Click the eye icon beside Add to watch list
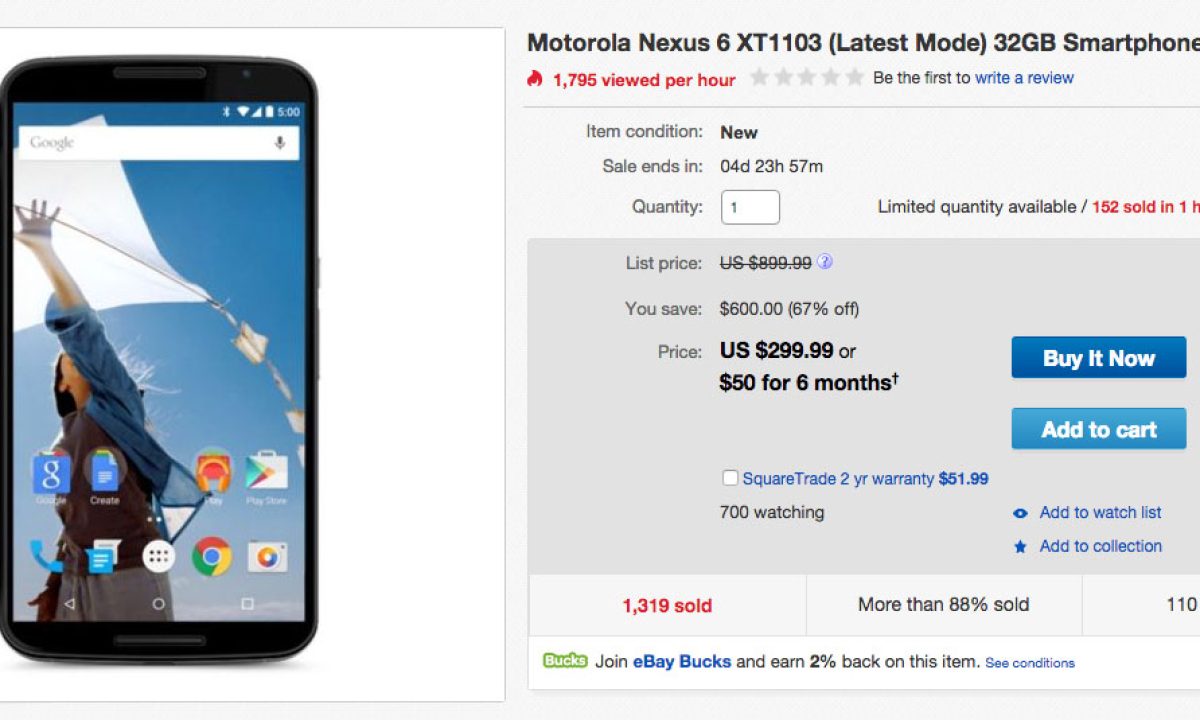 click(1020, 513)
